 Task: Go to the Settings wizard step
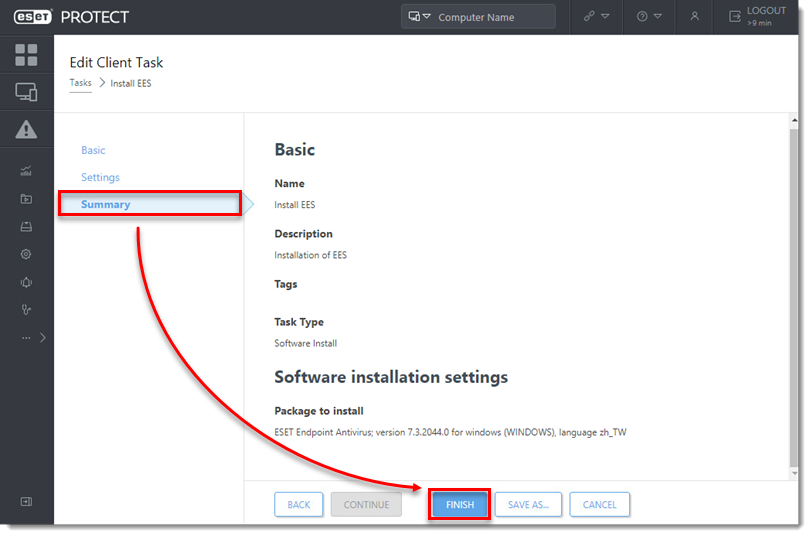tap(100, 177)
